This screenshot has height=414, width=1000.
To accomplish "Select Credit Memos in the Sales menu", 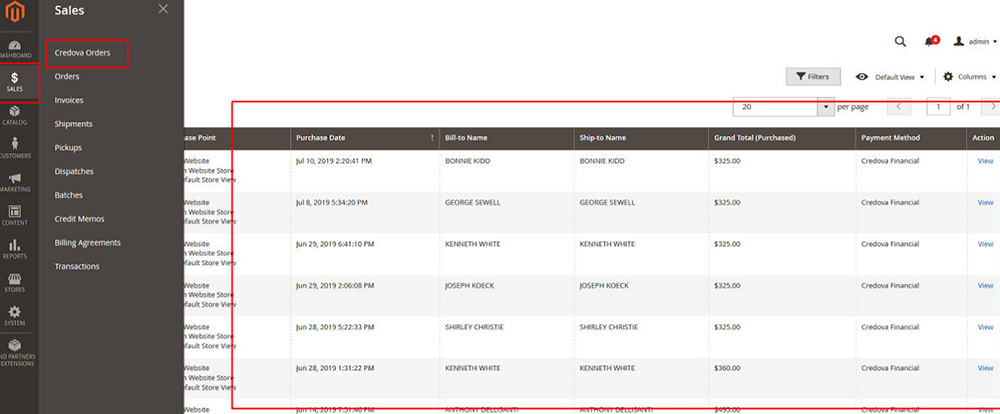I will 79,219.
